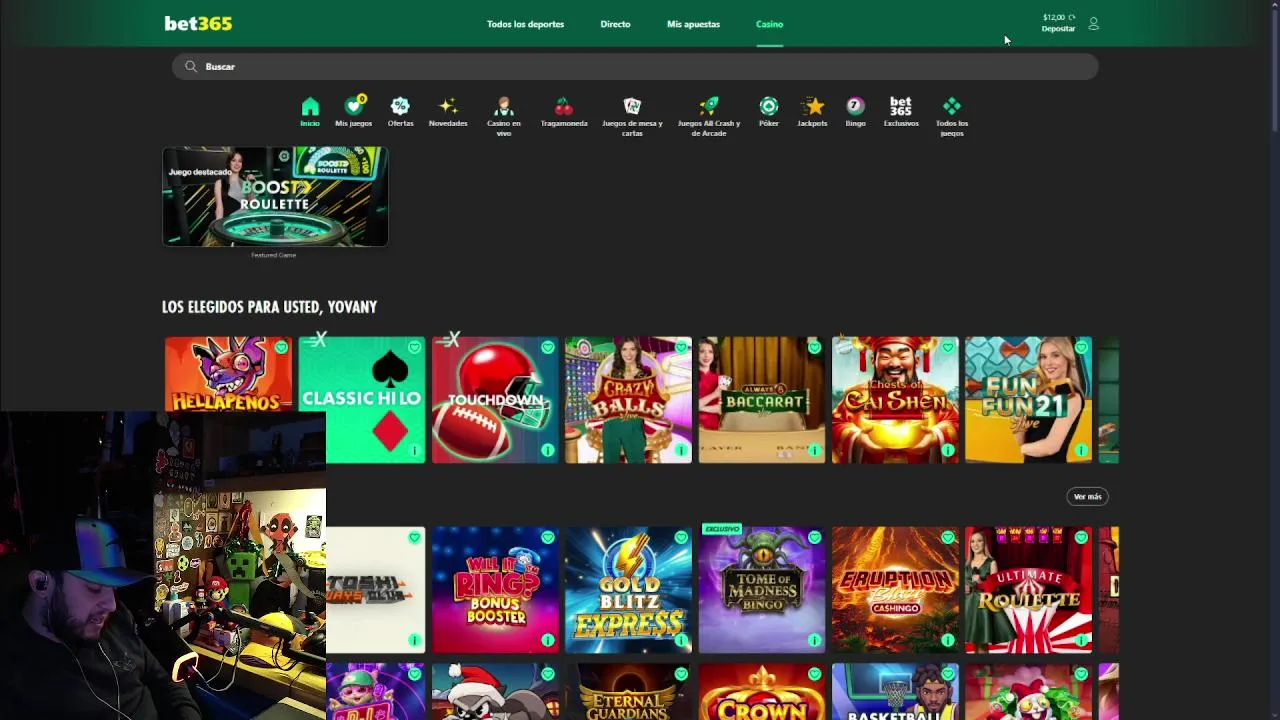Click the search magnifier icon

pos(190,66)
